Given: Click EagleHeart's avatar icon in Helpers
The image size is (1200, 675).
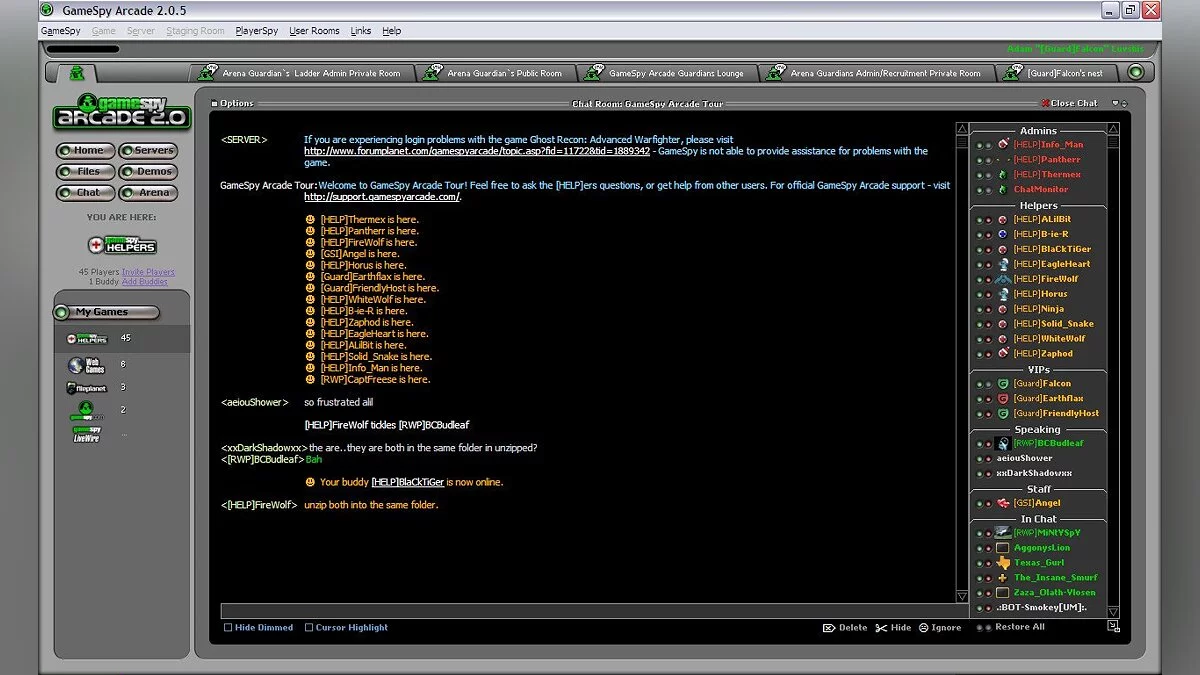Looking at the screenshot, I should point(1003,264).
